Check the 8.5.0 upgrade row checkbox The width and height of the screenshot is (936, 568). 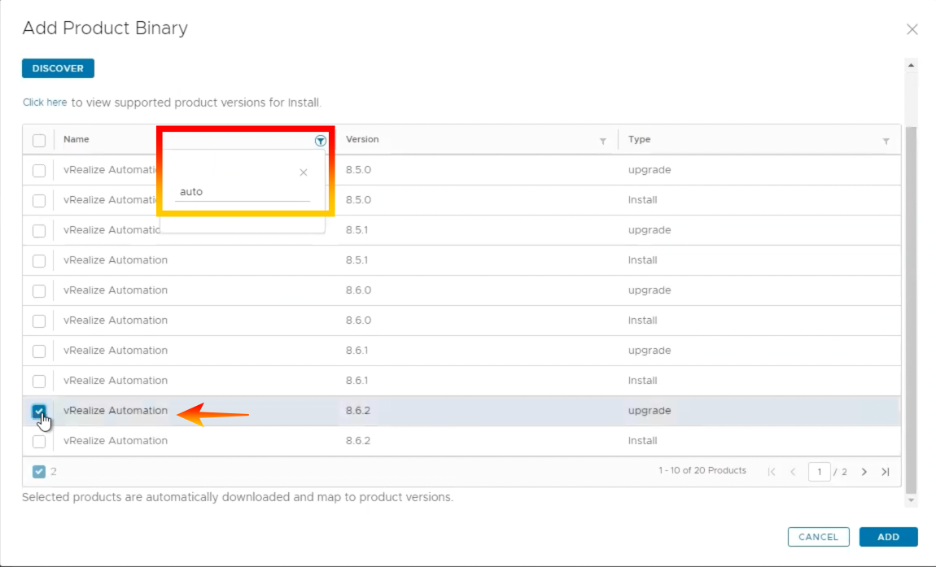39,171
